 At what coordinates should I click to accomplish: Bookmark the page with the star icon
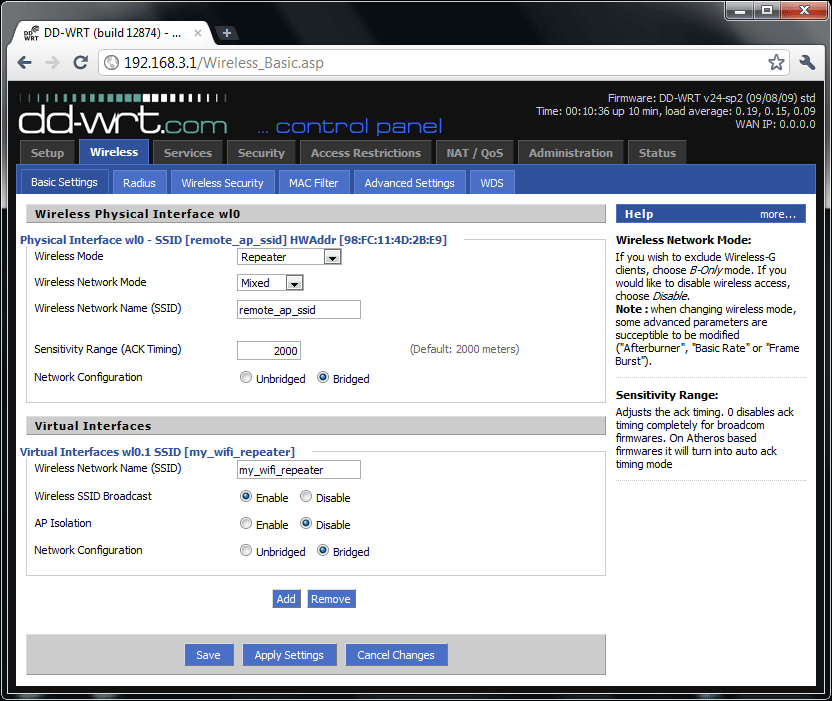[x=776, y=63]
